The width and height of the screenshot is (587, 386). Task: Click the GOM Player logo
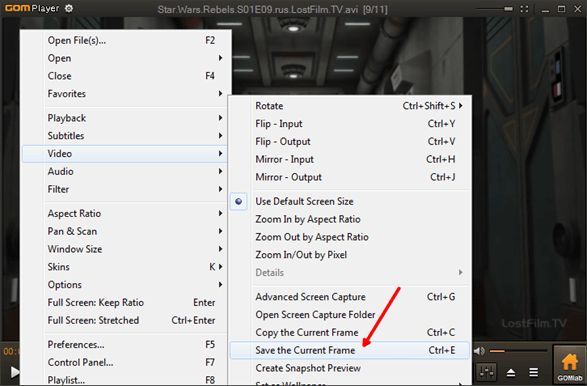click(x=32, y=8)
